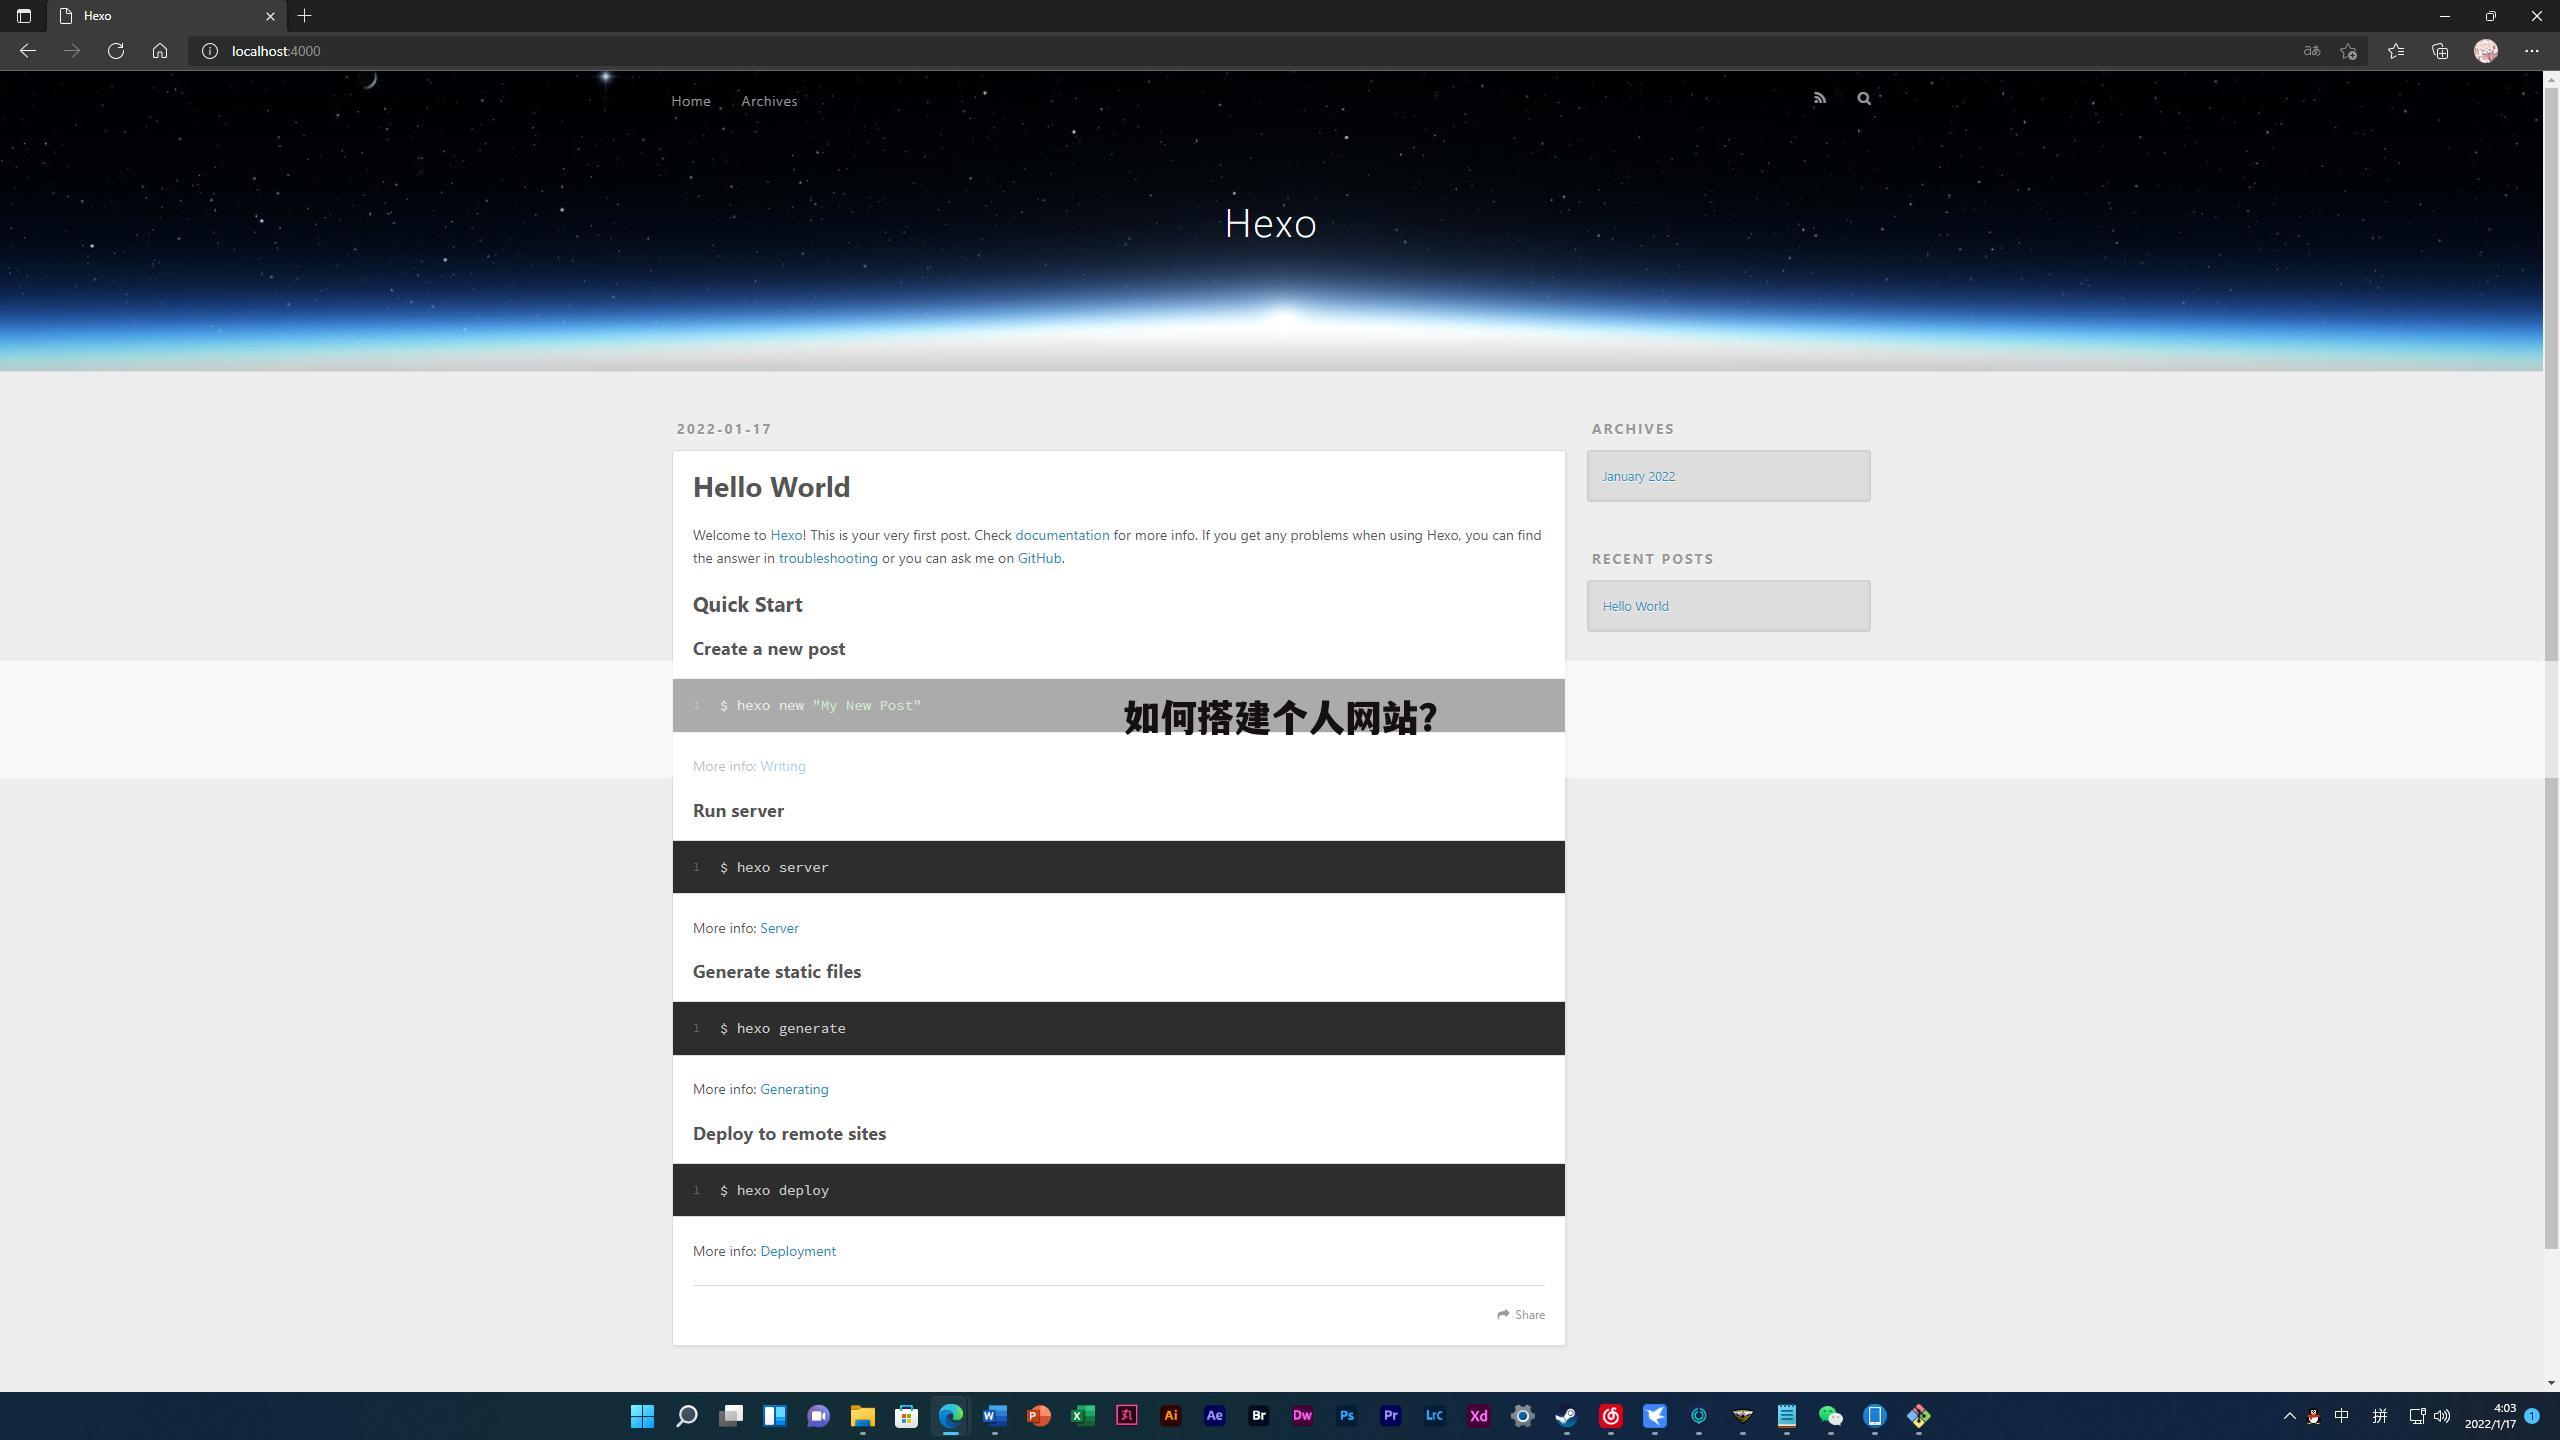Click the page vertical scrollbar thumb
The image size is (2560, 1440).
pos(2551,668)
